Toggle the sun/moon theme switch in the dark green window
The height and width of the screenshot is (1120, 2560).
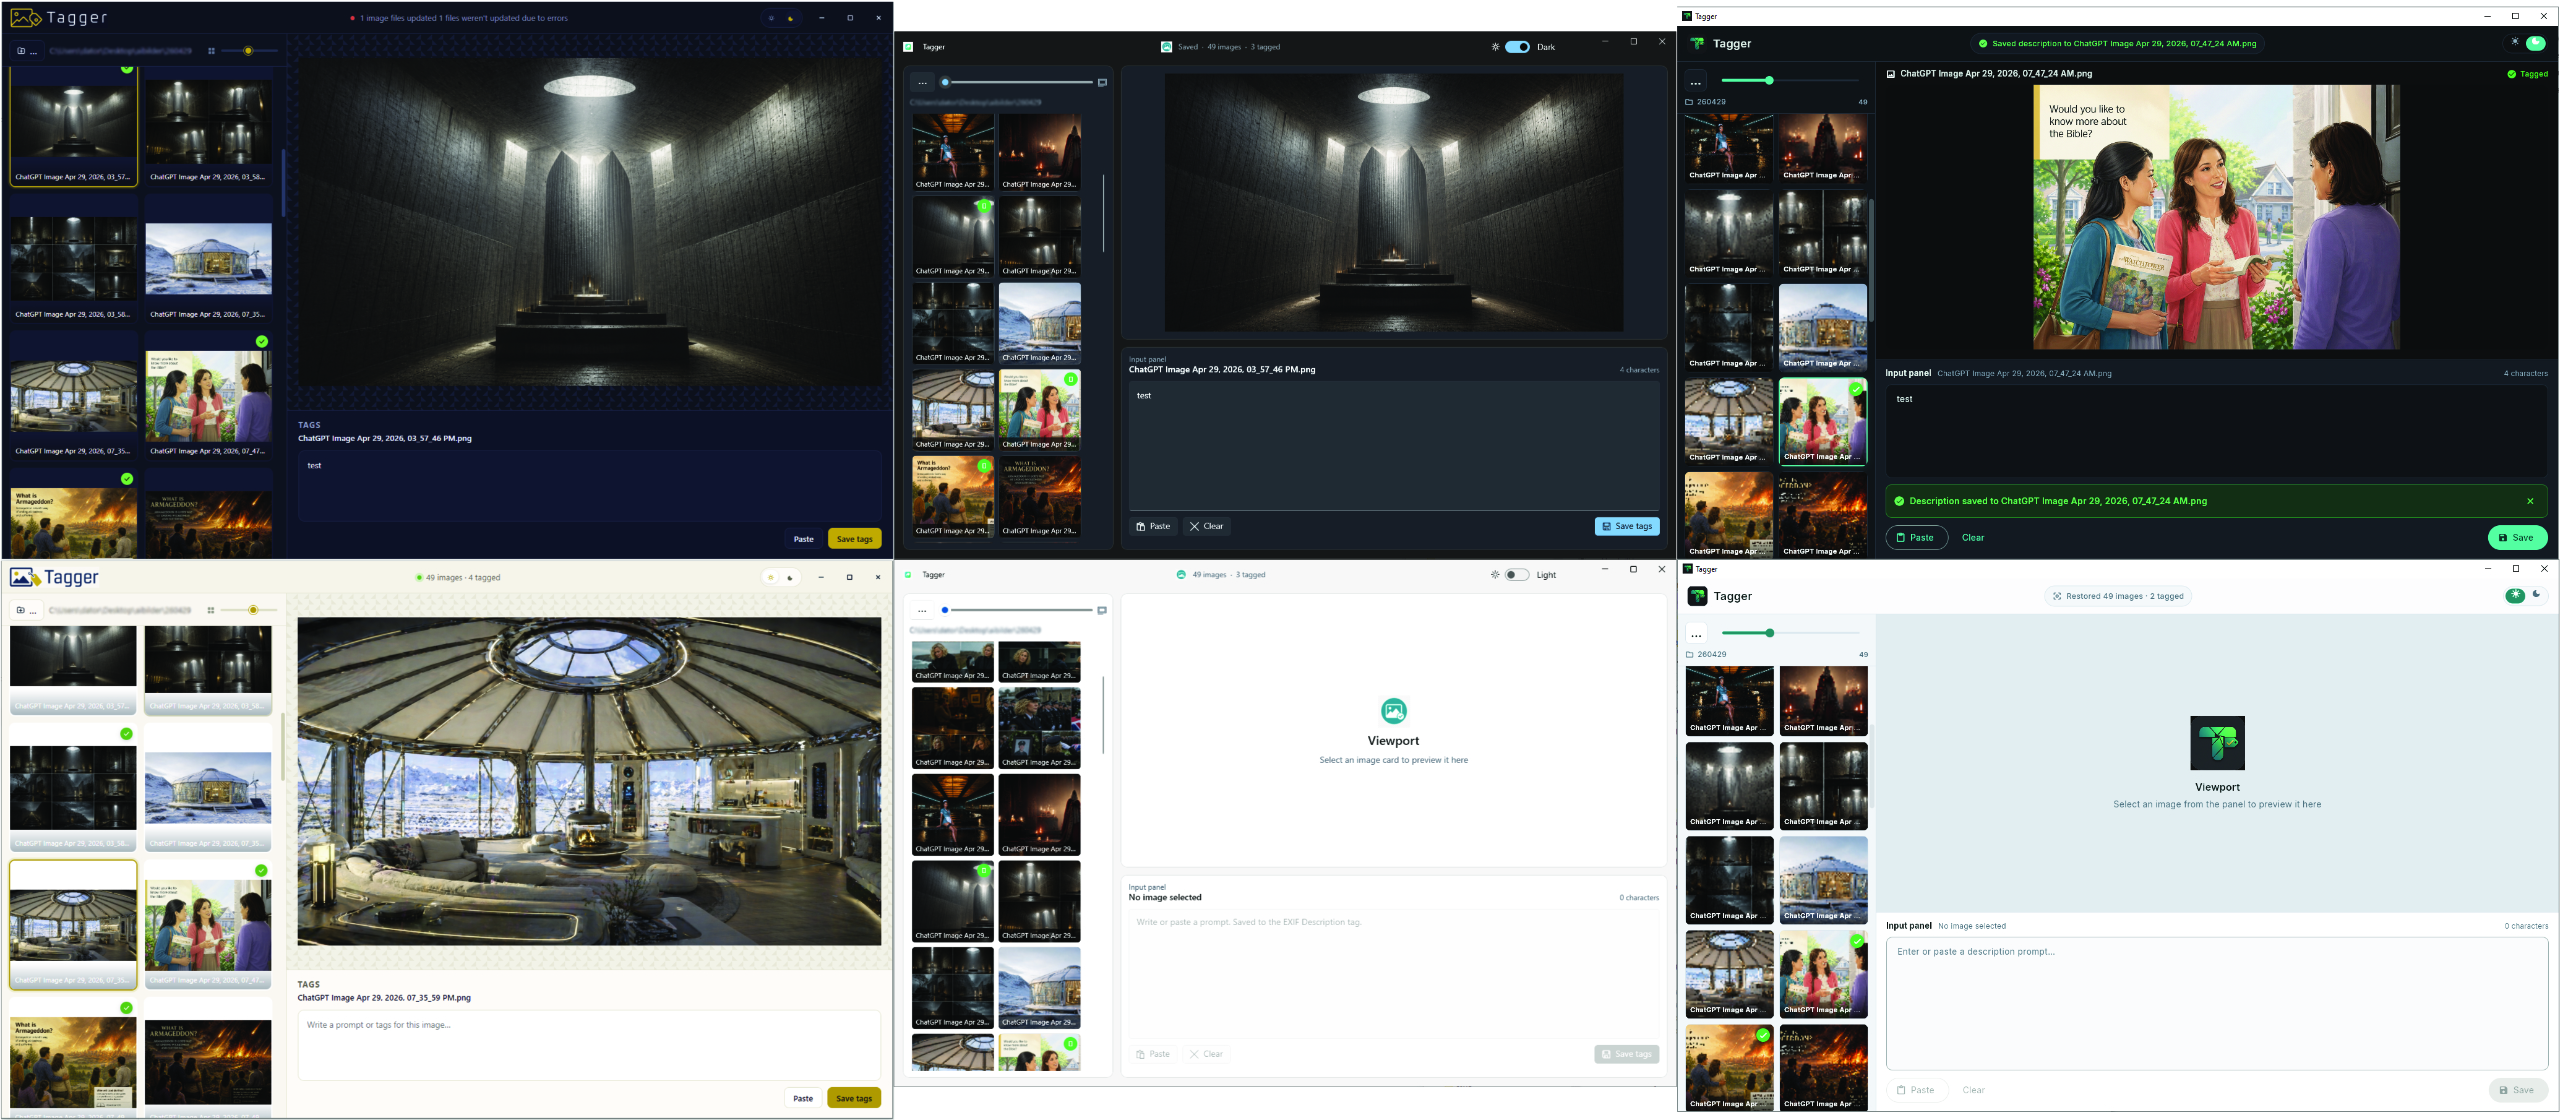click(x=2525, y=43)
